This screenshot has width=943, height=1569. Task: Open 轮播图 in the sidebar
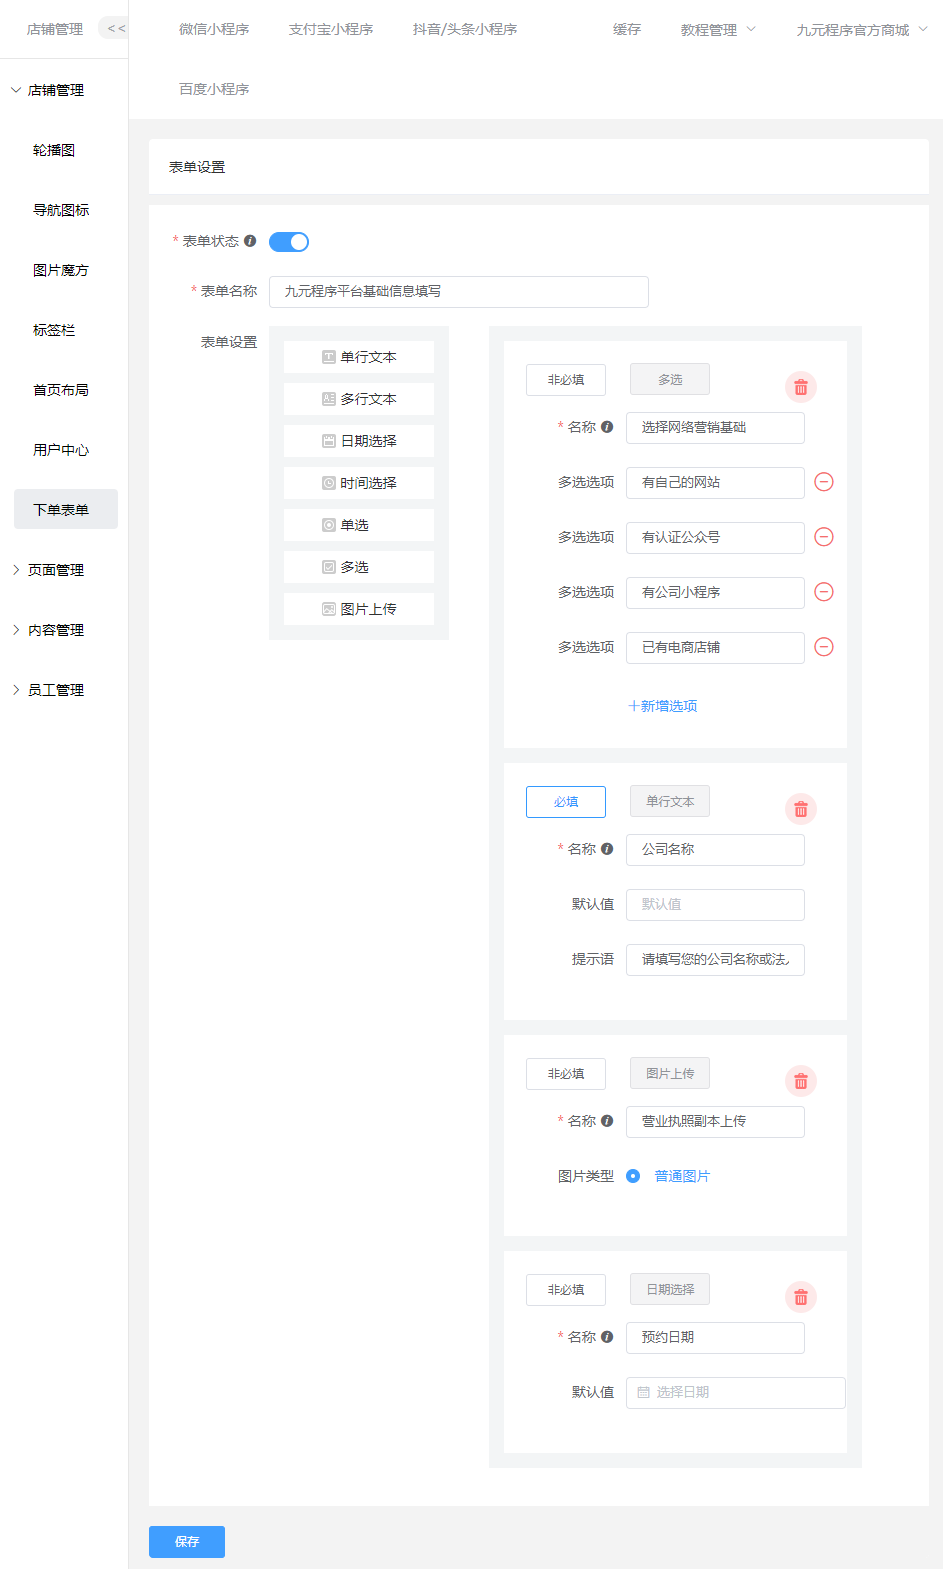[x=54, y=150]
